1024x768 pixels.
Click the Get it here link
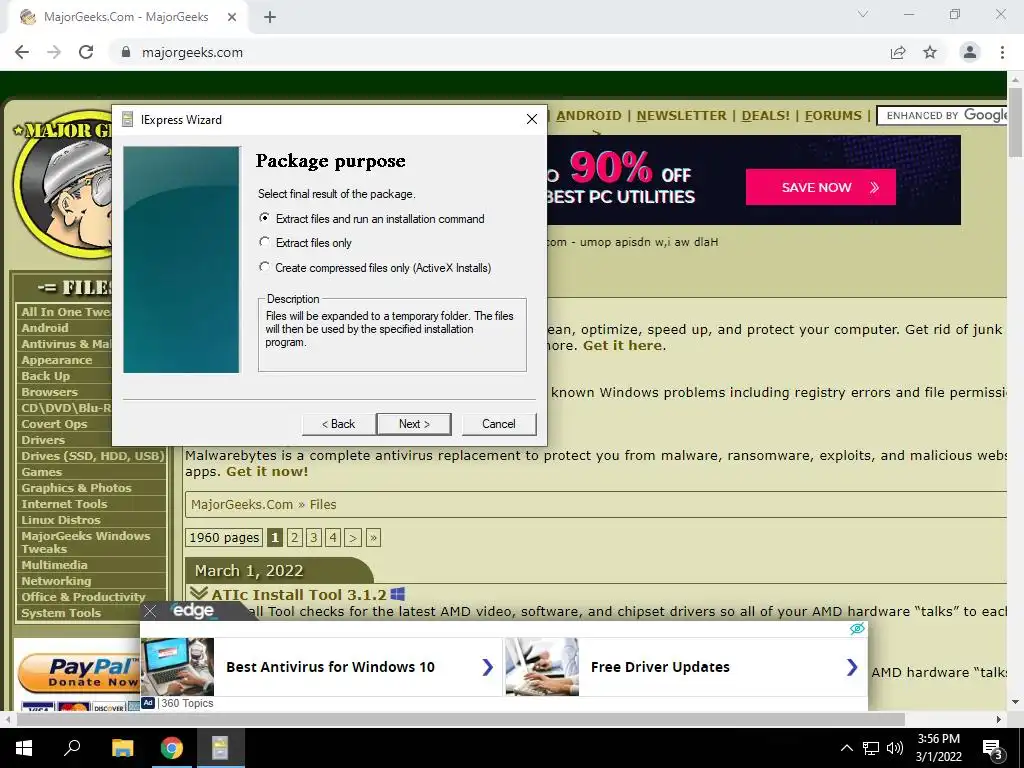pos(622,345)
